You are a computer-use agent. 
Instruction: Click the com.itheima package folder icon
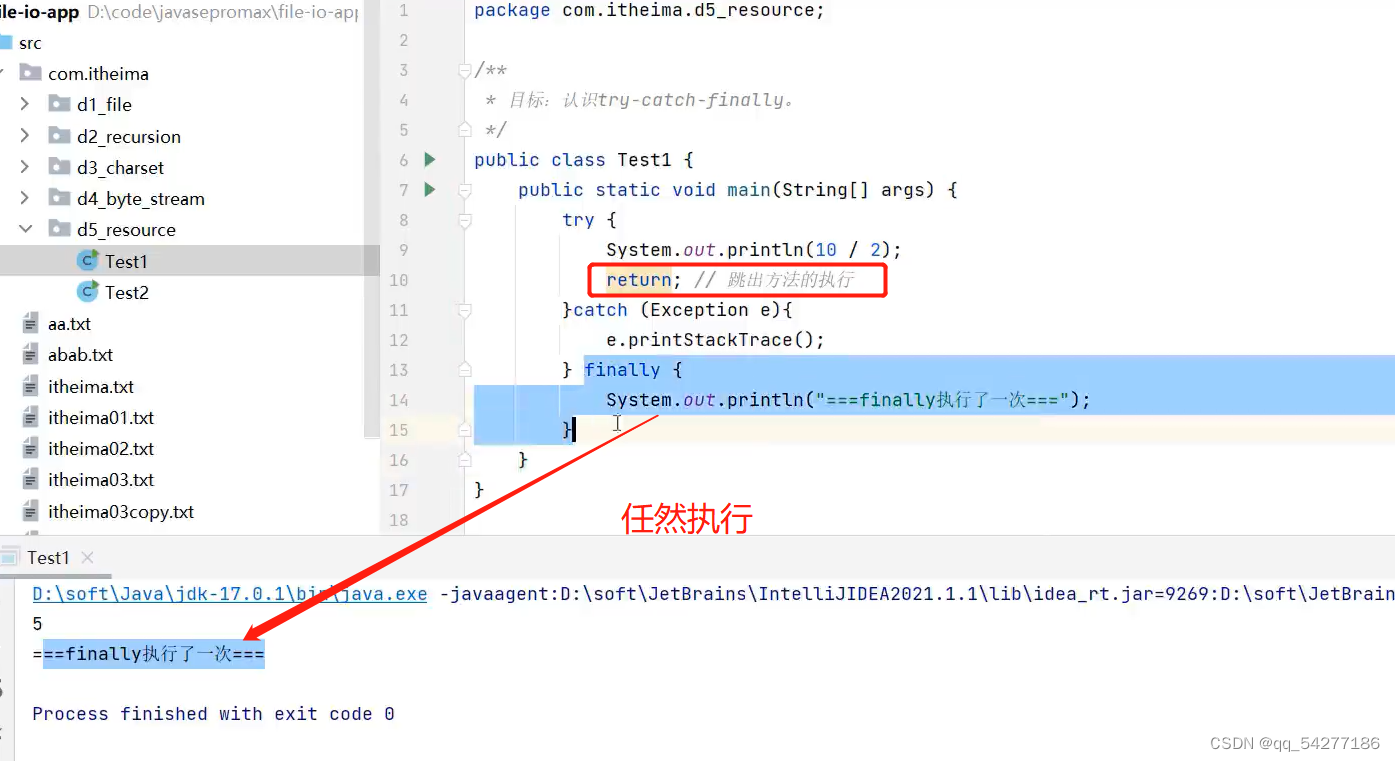pyautogui.click(x=30, y=73)
